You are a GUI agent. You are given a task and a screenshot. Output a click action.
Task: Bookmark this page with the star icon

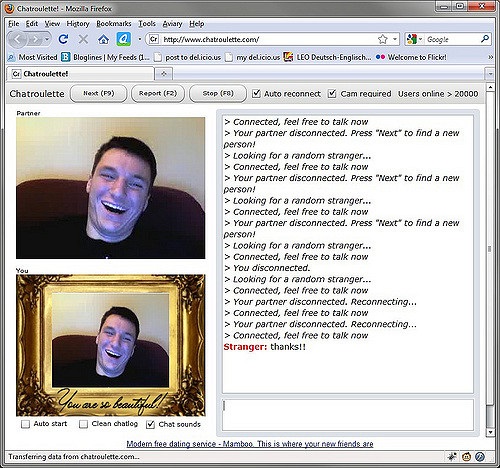(x=383, y=39)
